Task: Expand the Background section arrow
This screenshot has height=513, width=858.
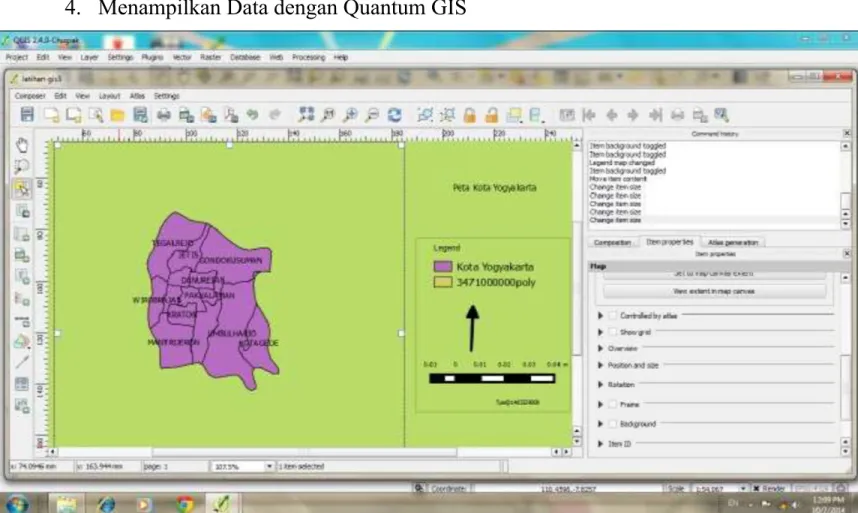Action: (x=600, y=424)
